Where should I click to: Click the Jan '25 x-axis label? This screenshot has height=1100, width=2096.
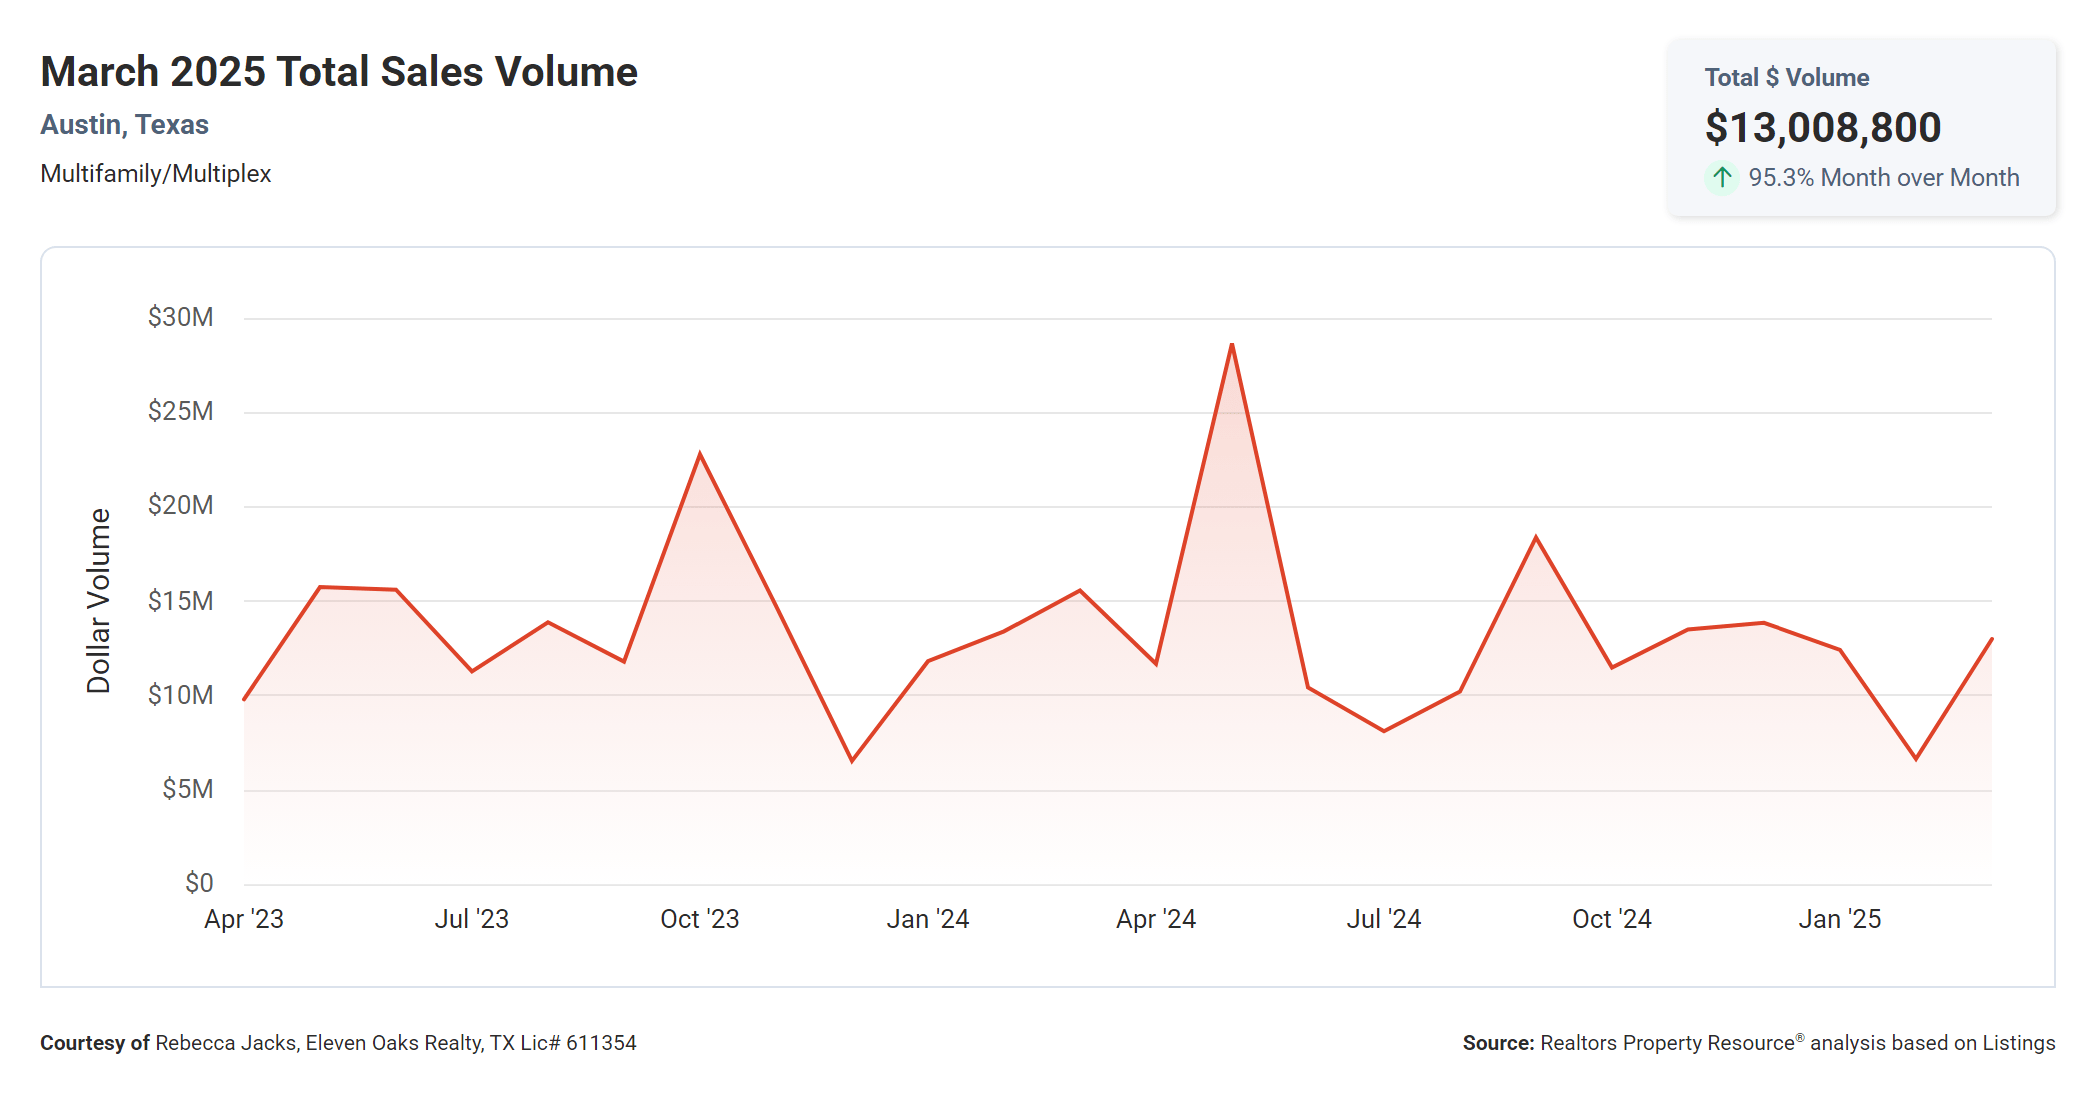pyautogui.click(x=1839, y=919)
